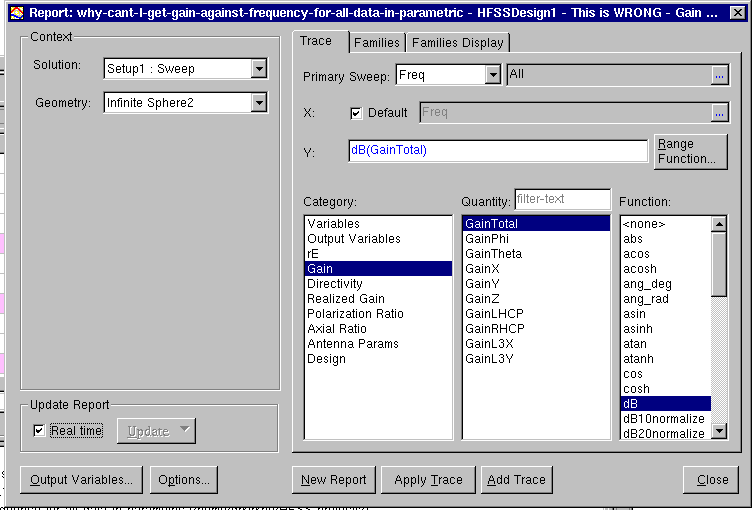
Task: Select rE category
Action: (x=378, y=253)
